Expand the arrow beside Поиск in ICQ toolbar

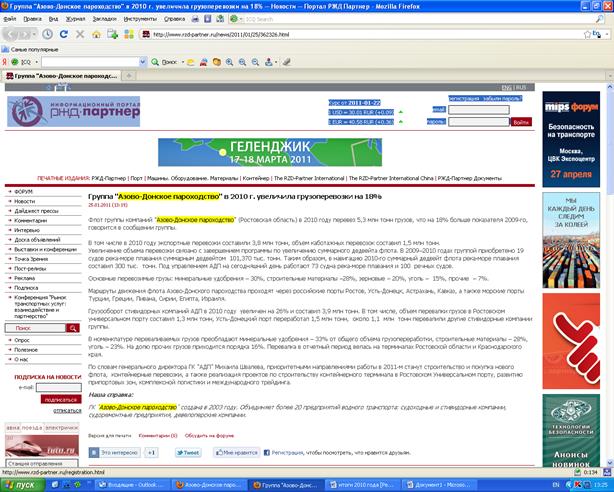[183, 62]
